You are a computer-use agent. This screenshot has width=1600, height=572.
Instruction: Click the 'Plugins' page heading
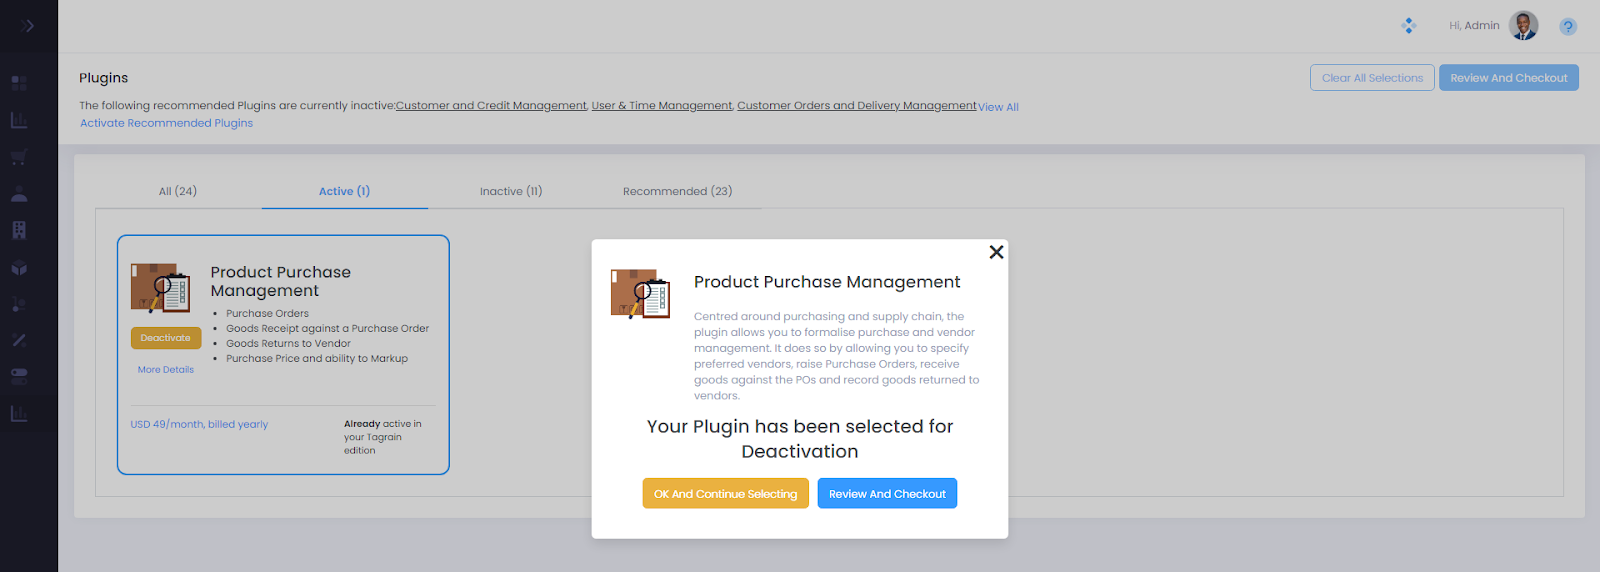[104, 78]
